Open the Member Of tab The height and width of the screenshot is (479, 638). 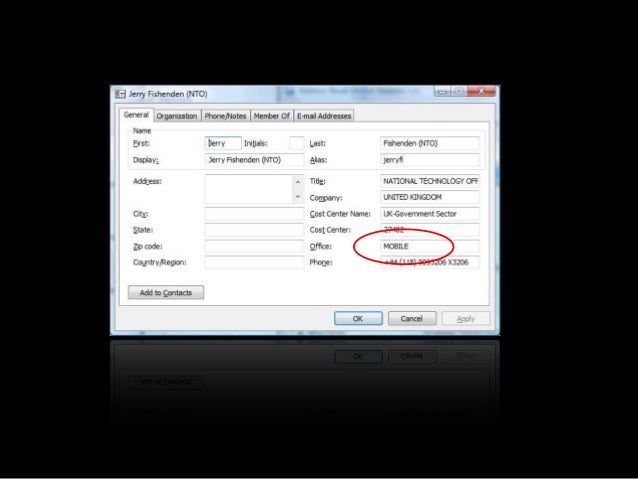(271, 116)
